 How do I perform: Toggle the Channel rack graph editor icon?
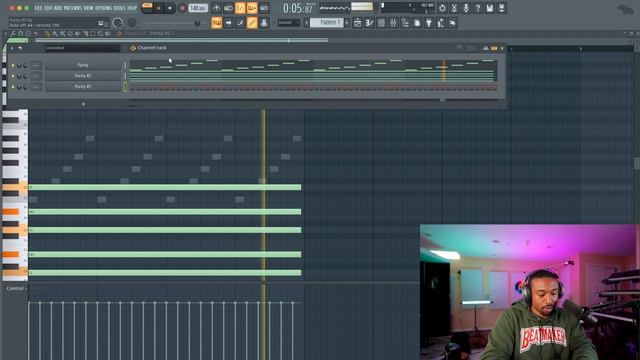tap(486, 48)
